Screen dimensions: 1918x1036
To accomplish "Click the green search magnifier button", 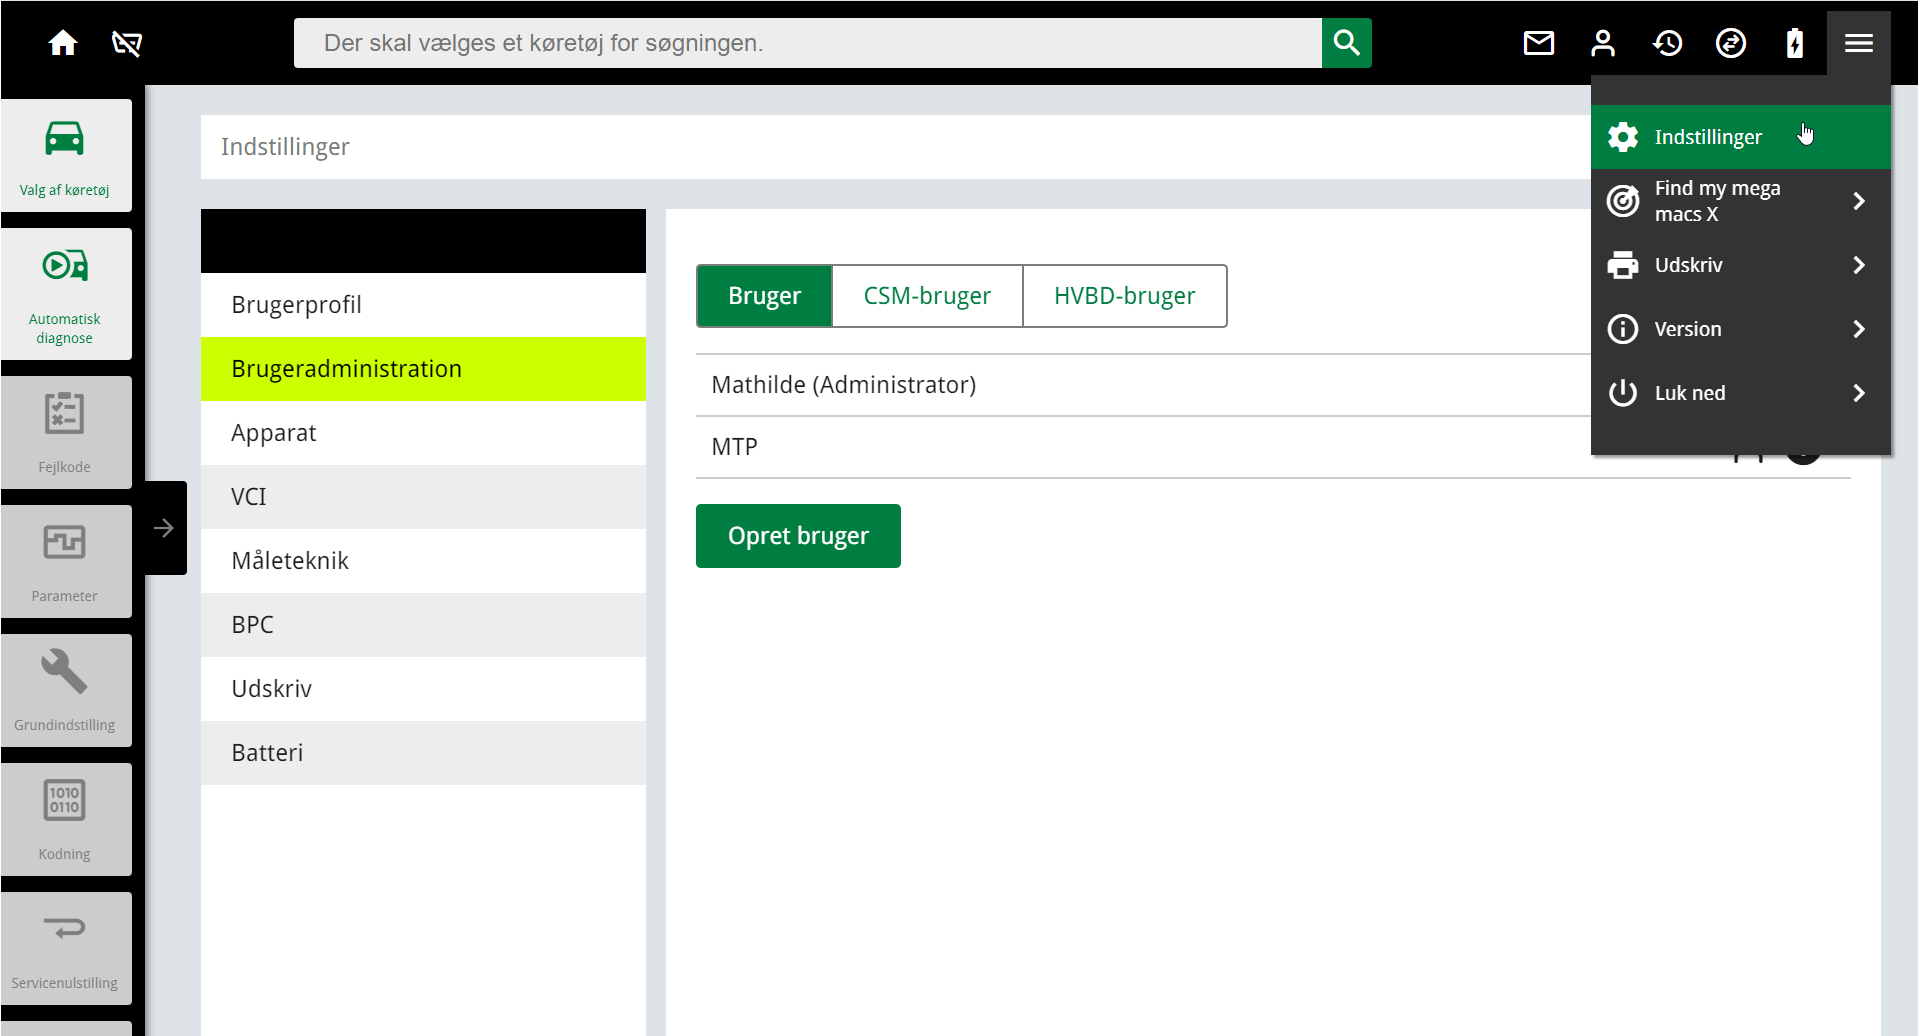I will [1346, 43].
